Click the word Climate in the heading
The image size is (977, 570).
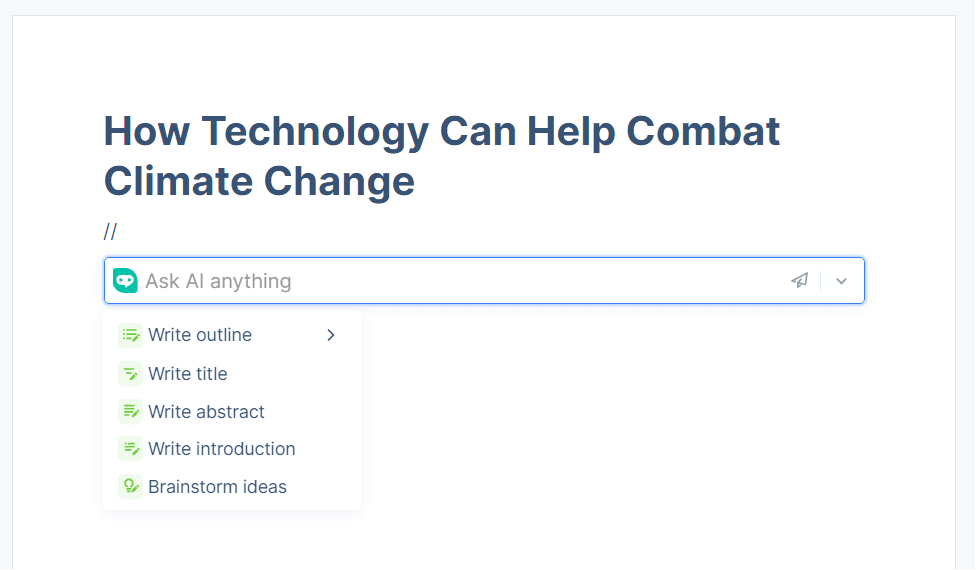177,181
